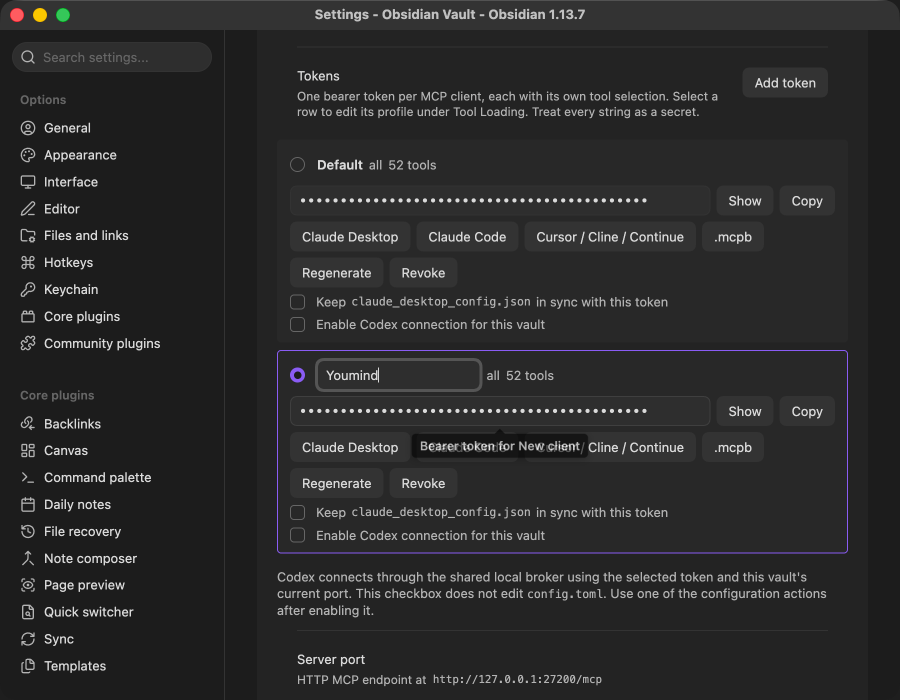Click the search magnifier icon in settings
The image size is (900, 700).
(x=28, y=57)
